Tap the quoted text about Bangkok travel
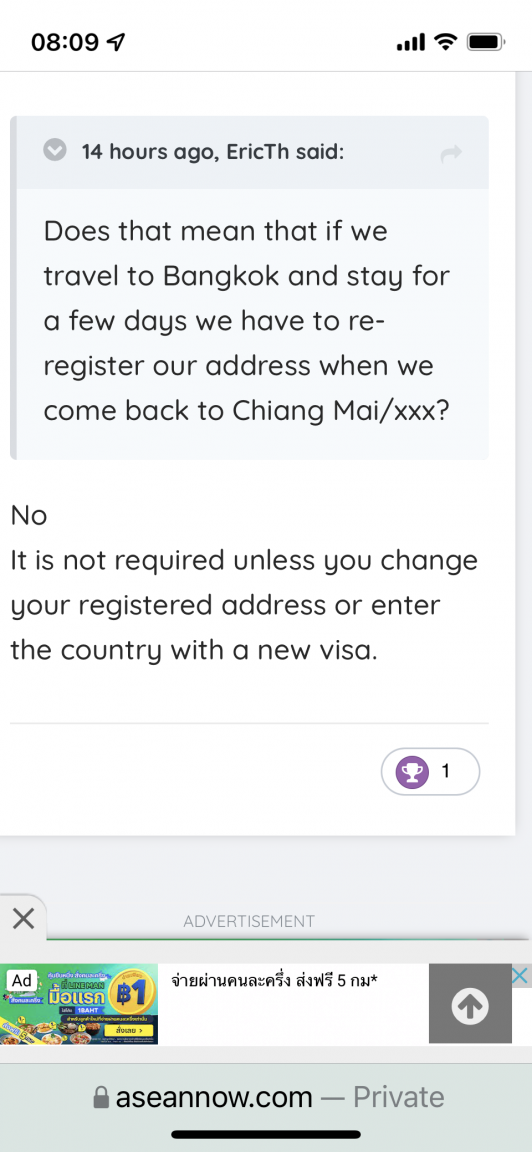 pos(247,321)
